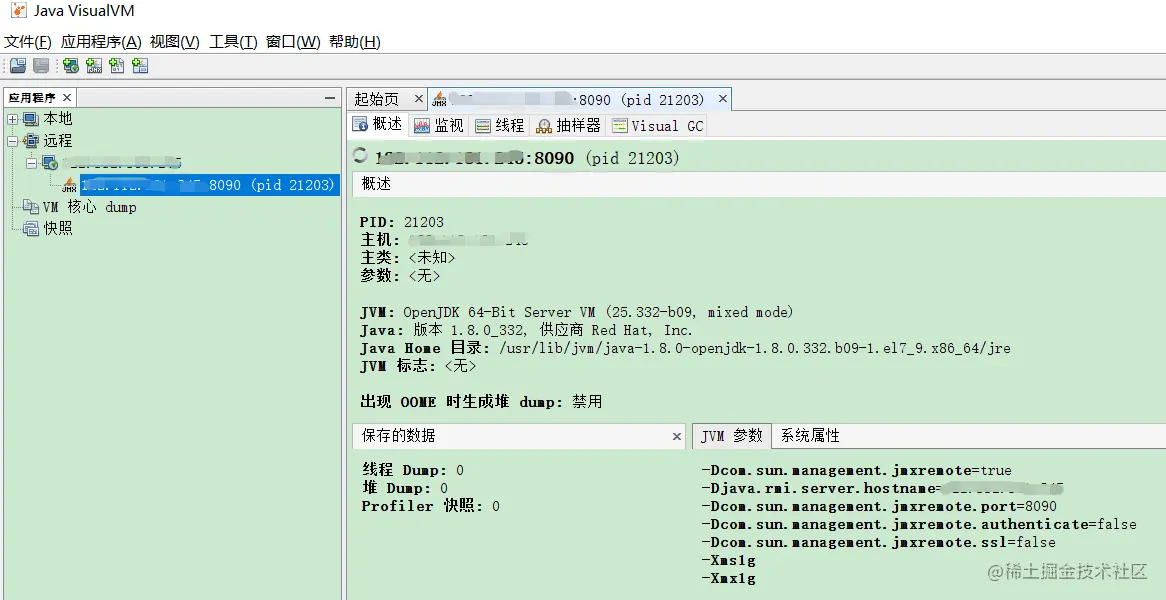The height and width of the screenshot is (600, 1166).
Task: Collapse the 远程 tree node
Action: [x=13, y=141]
